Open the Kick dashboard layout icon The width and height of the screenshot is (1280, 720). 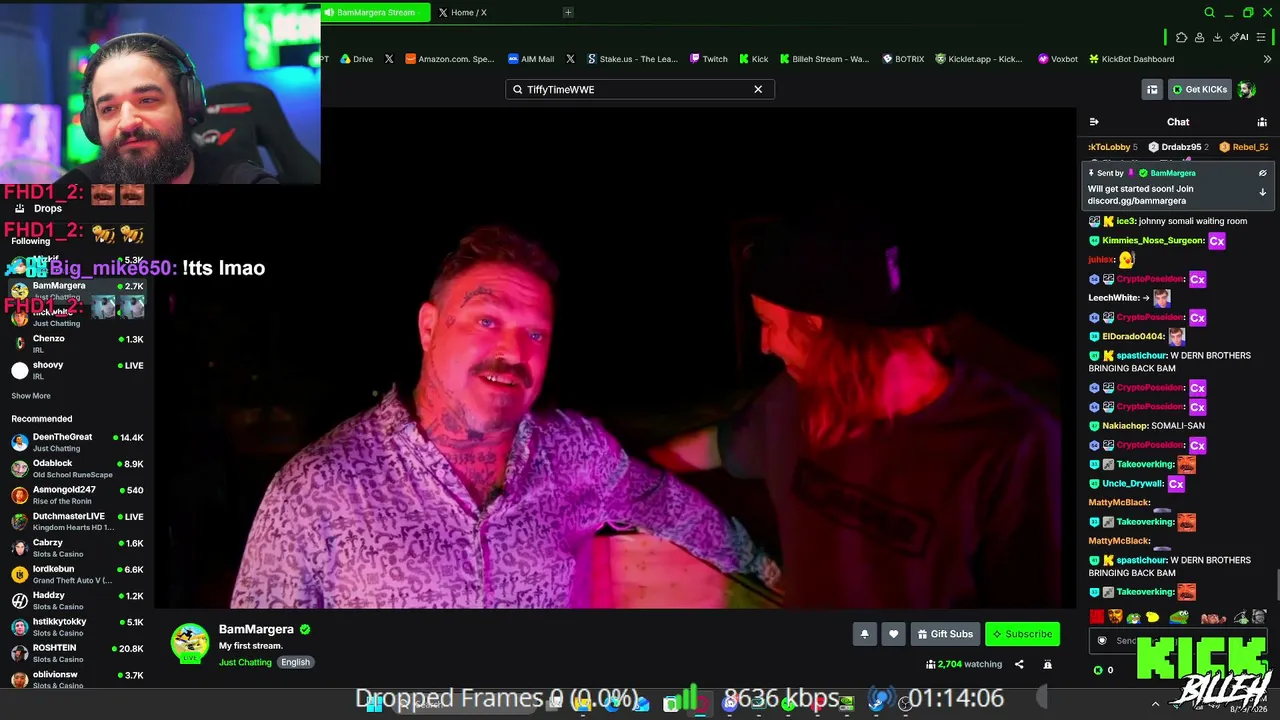[1152, 89]
